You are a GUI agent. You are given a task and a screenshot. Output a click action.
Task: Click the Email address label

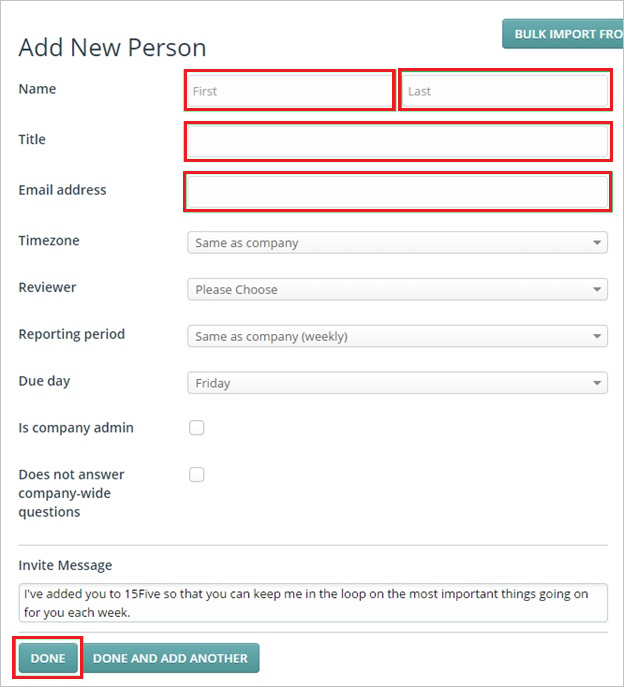(62, 190)
